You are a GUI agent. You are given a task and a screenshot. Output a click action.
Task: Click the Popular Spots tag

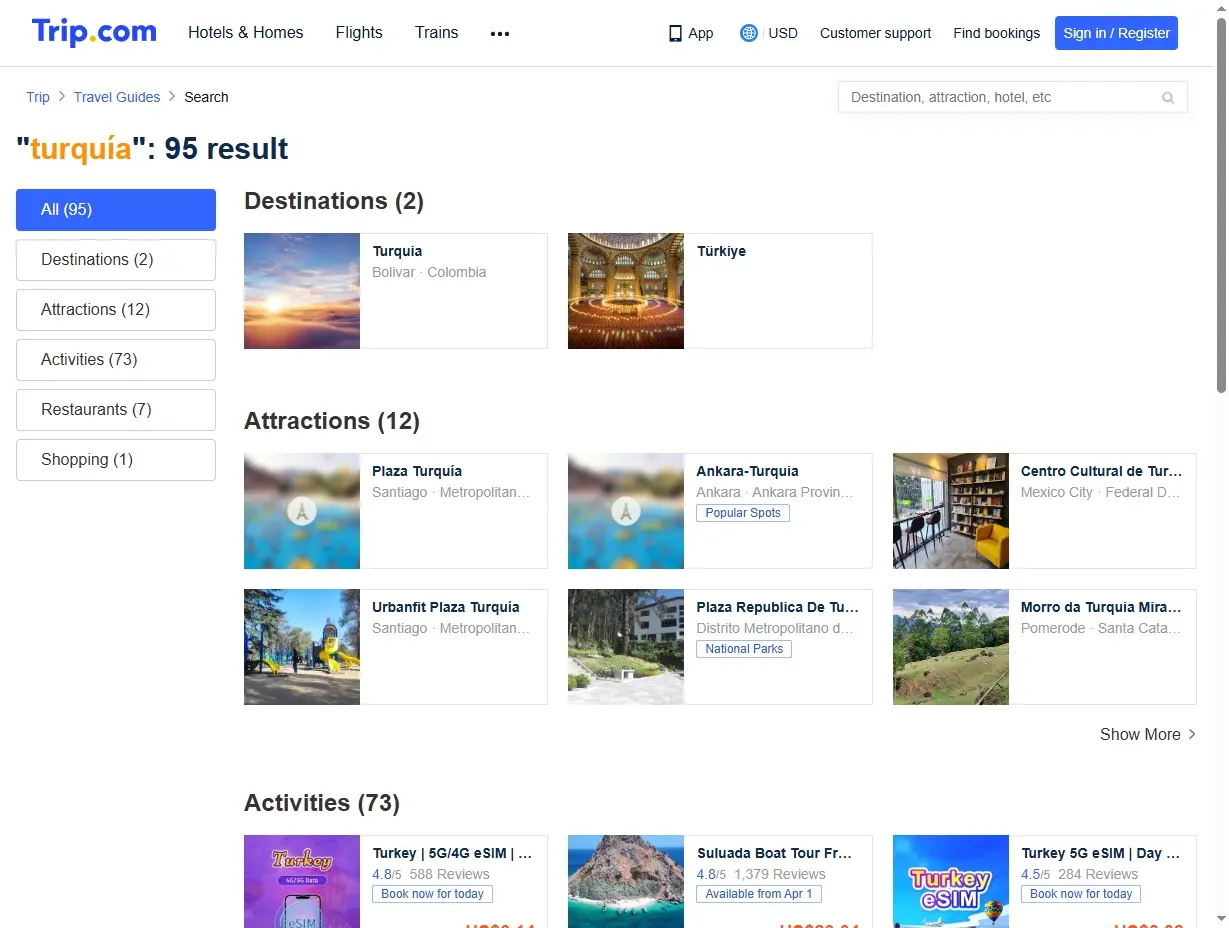[x=743, y=513]
